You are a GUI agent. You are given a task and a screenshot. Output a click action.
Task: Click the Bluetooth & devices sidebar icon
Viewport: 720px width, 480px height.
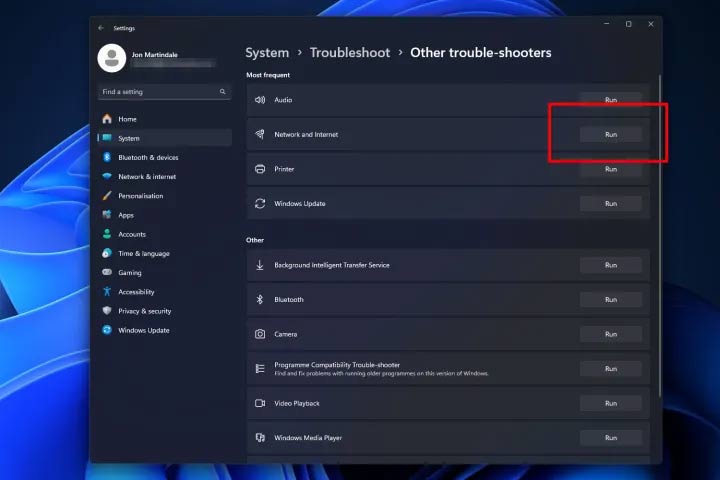point(107,157)
